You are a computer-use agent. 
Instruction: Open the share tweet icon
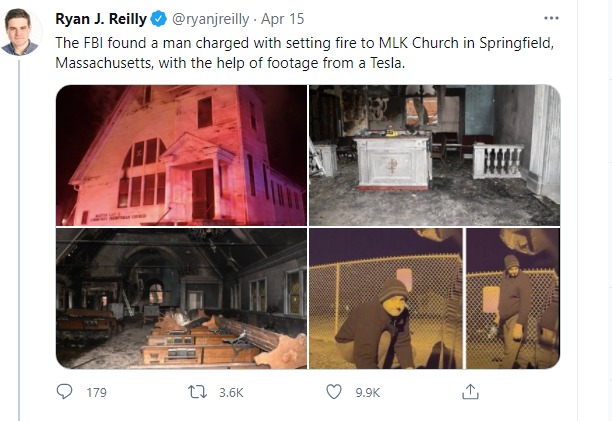[x=470, y=392]
